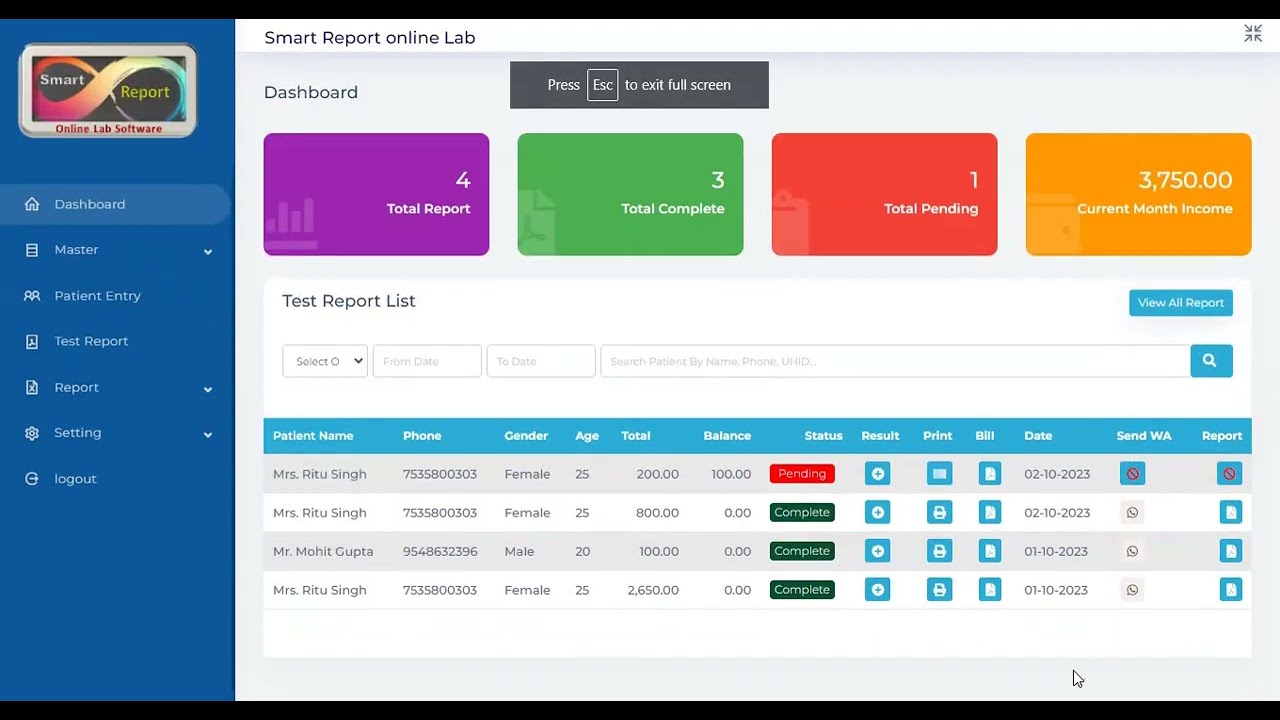Click the Esc key hint
Screen dimensions: 1280x720
point(602,85)
